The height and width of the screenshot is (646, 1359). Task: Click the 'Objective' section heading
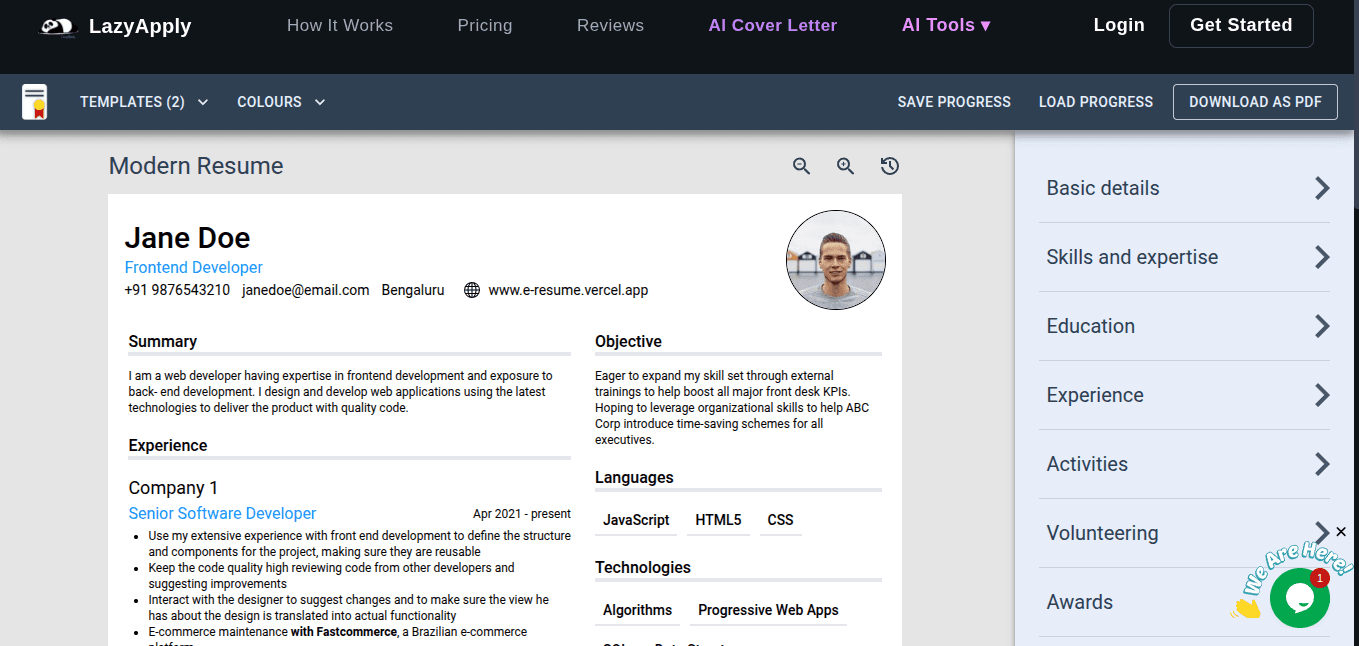(x=628, y=342)
